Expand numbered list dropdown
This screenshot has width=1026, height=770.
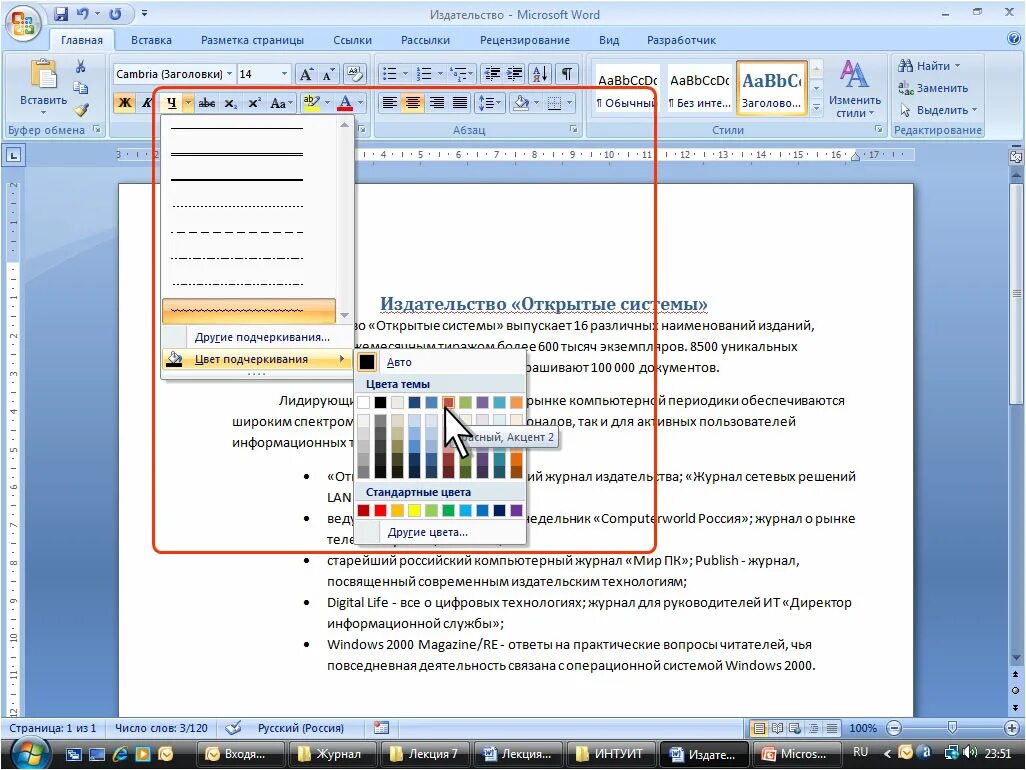440,74
